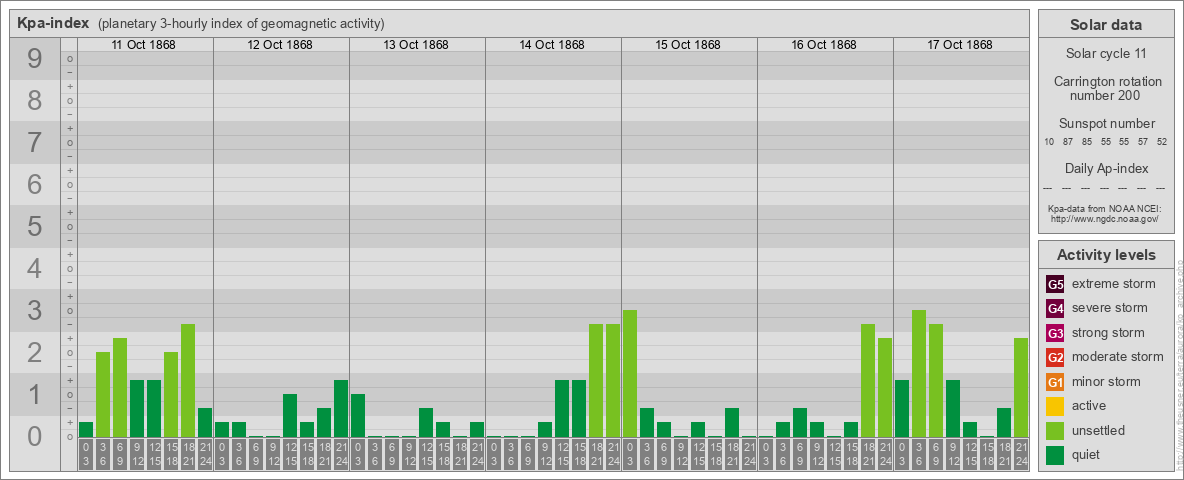Click the 'unsettled' legend label
The image size is (1184, 480).
[x=1099, y=431]
